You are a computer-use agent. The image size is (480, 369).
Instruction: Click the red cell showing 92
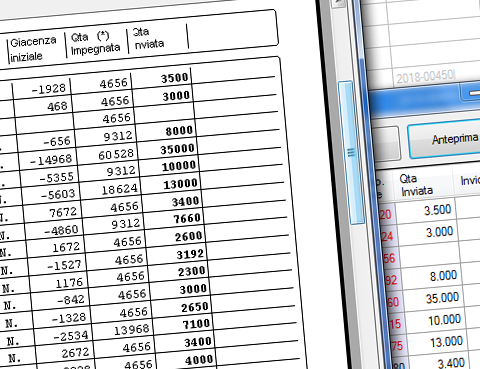390,280
